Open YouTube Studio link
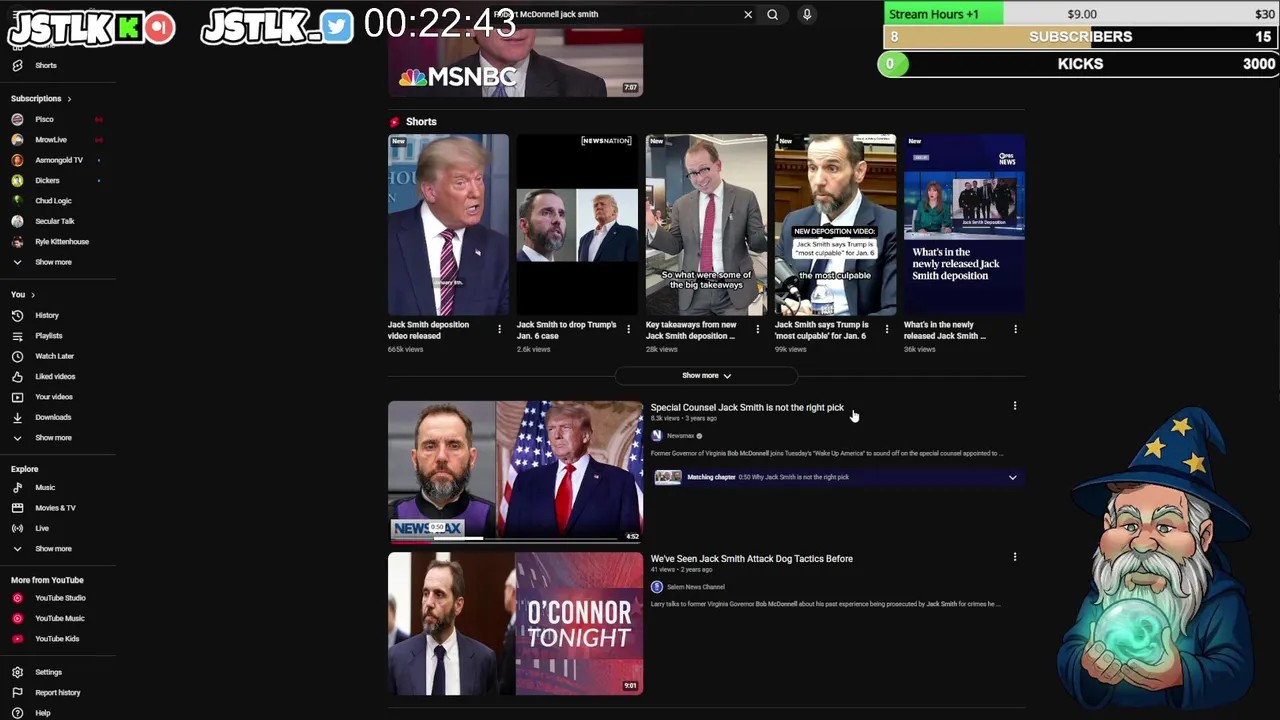This screenshot has height=720, width=1280. click(60, 598)
